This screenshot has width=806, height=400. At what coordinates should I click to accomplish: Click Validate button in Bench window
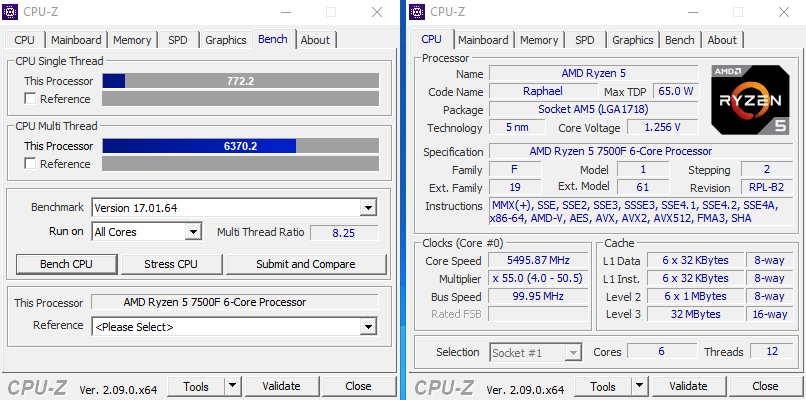281,386
